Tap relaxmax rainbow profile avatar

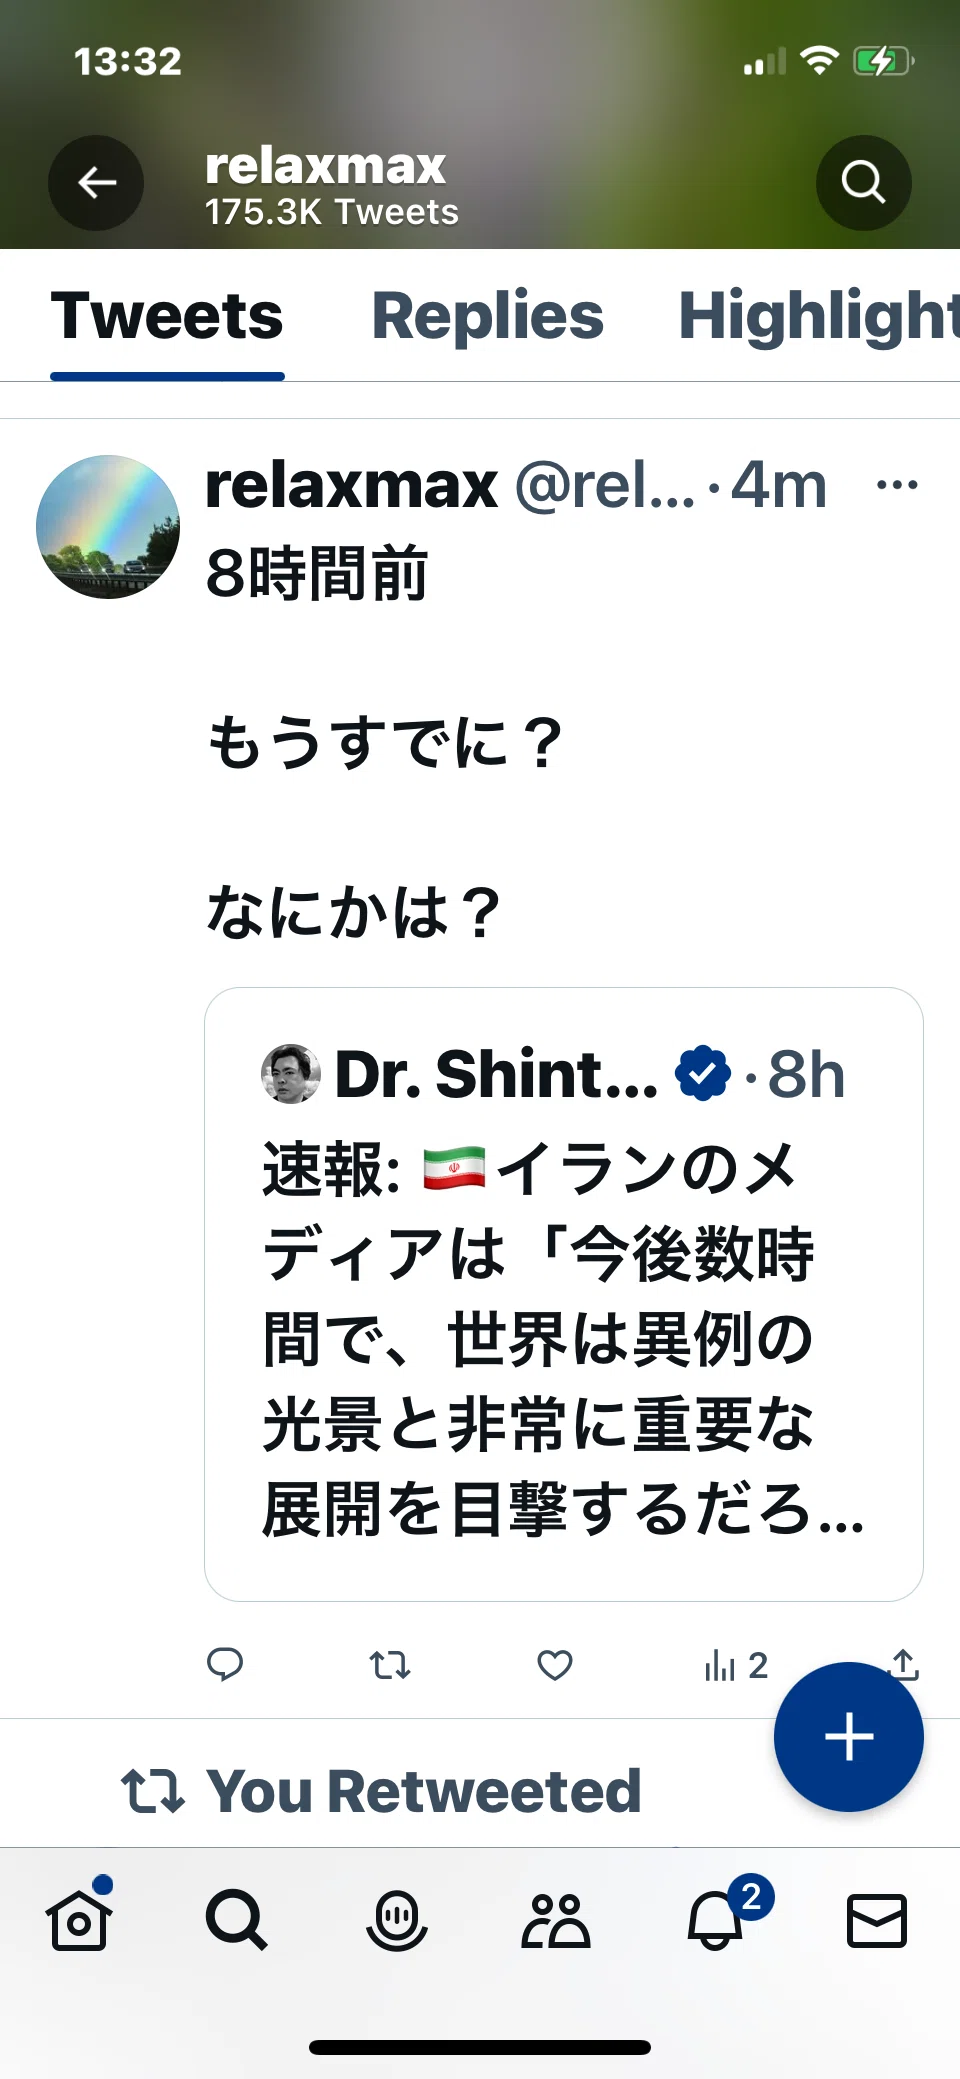108,527
